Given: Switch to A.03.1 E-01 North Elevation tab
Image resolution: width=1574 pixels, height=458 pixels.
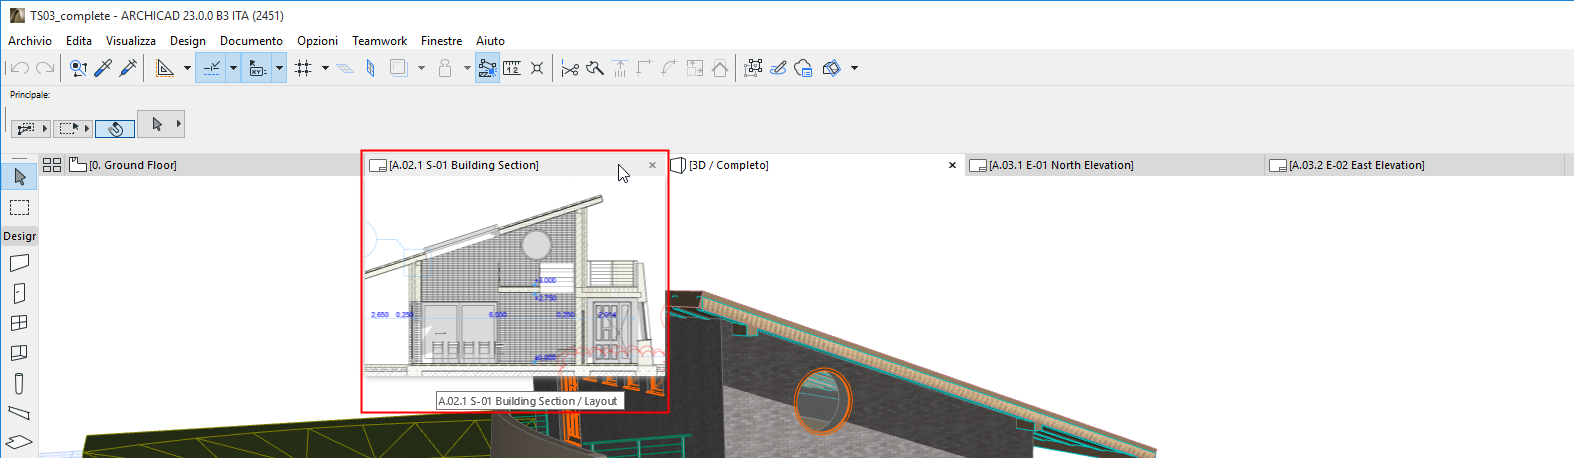Looking at the screenshot, I should [1114, 165].
